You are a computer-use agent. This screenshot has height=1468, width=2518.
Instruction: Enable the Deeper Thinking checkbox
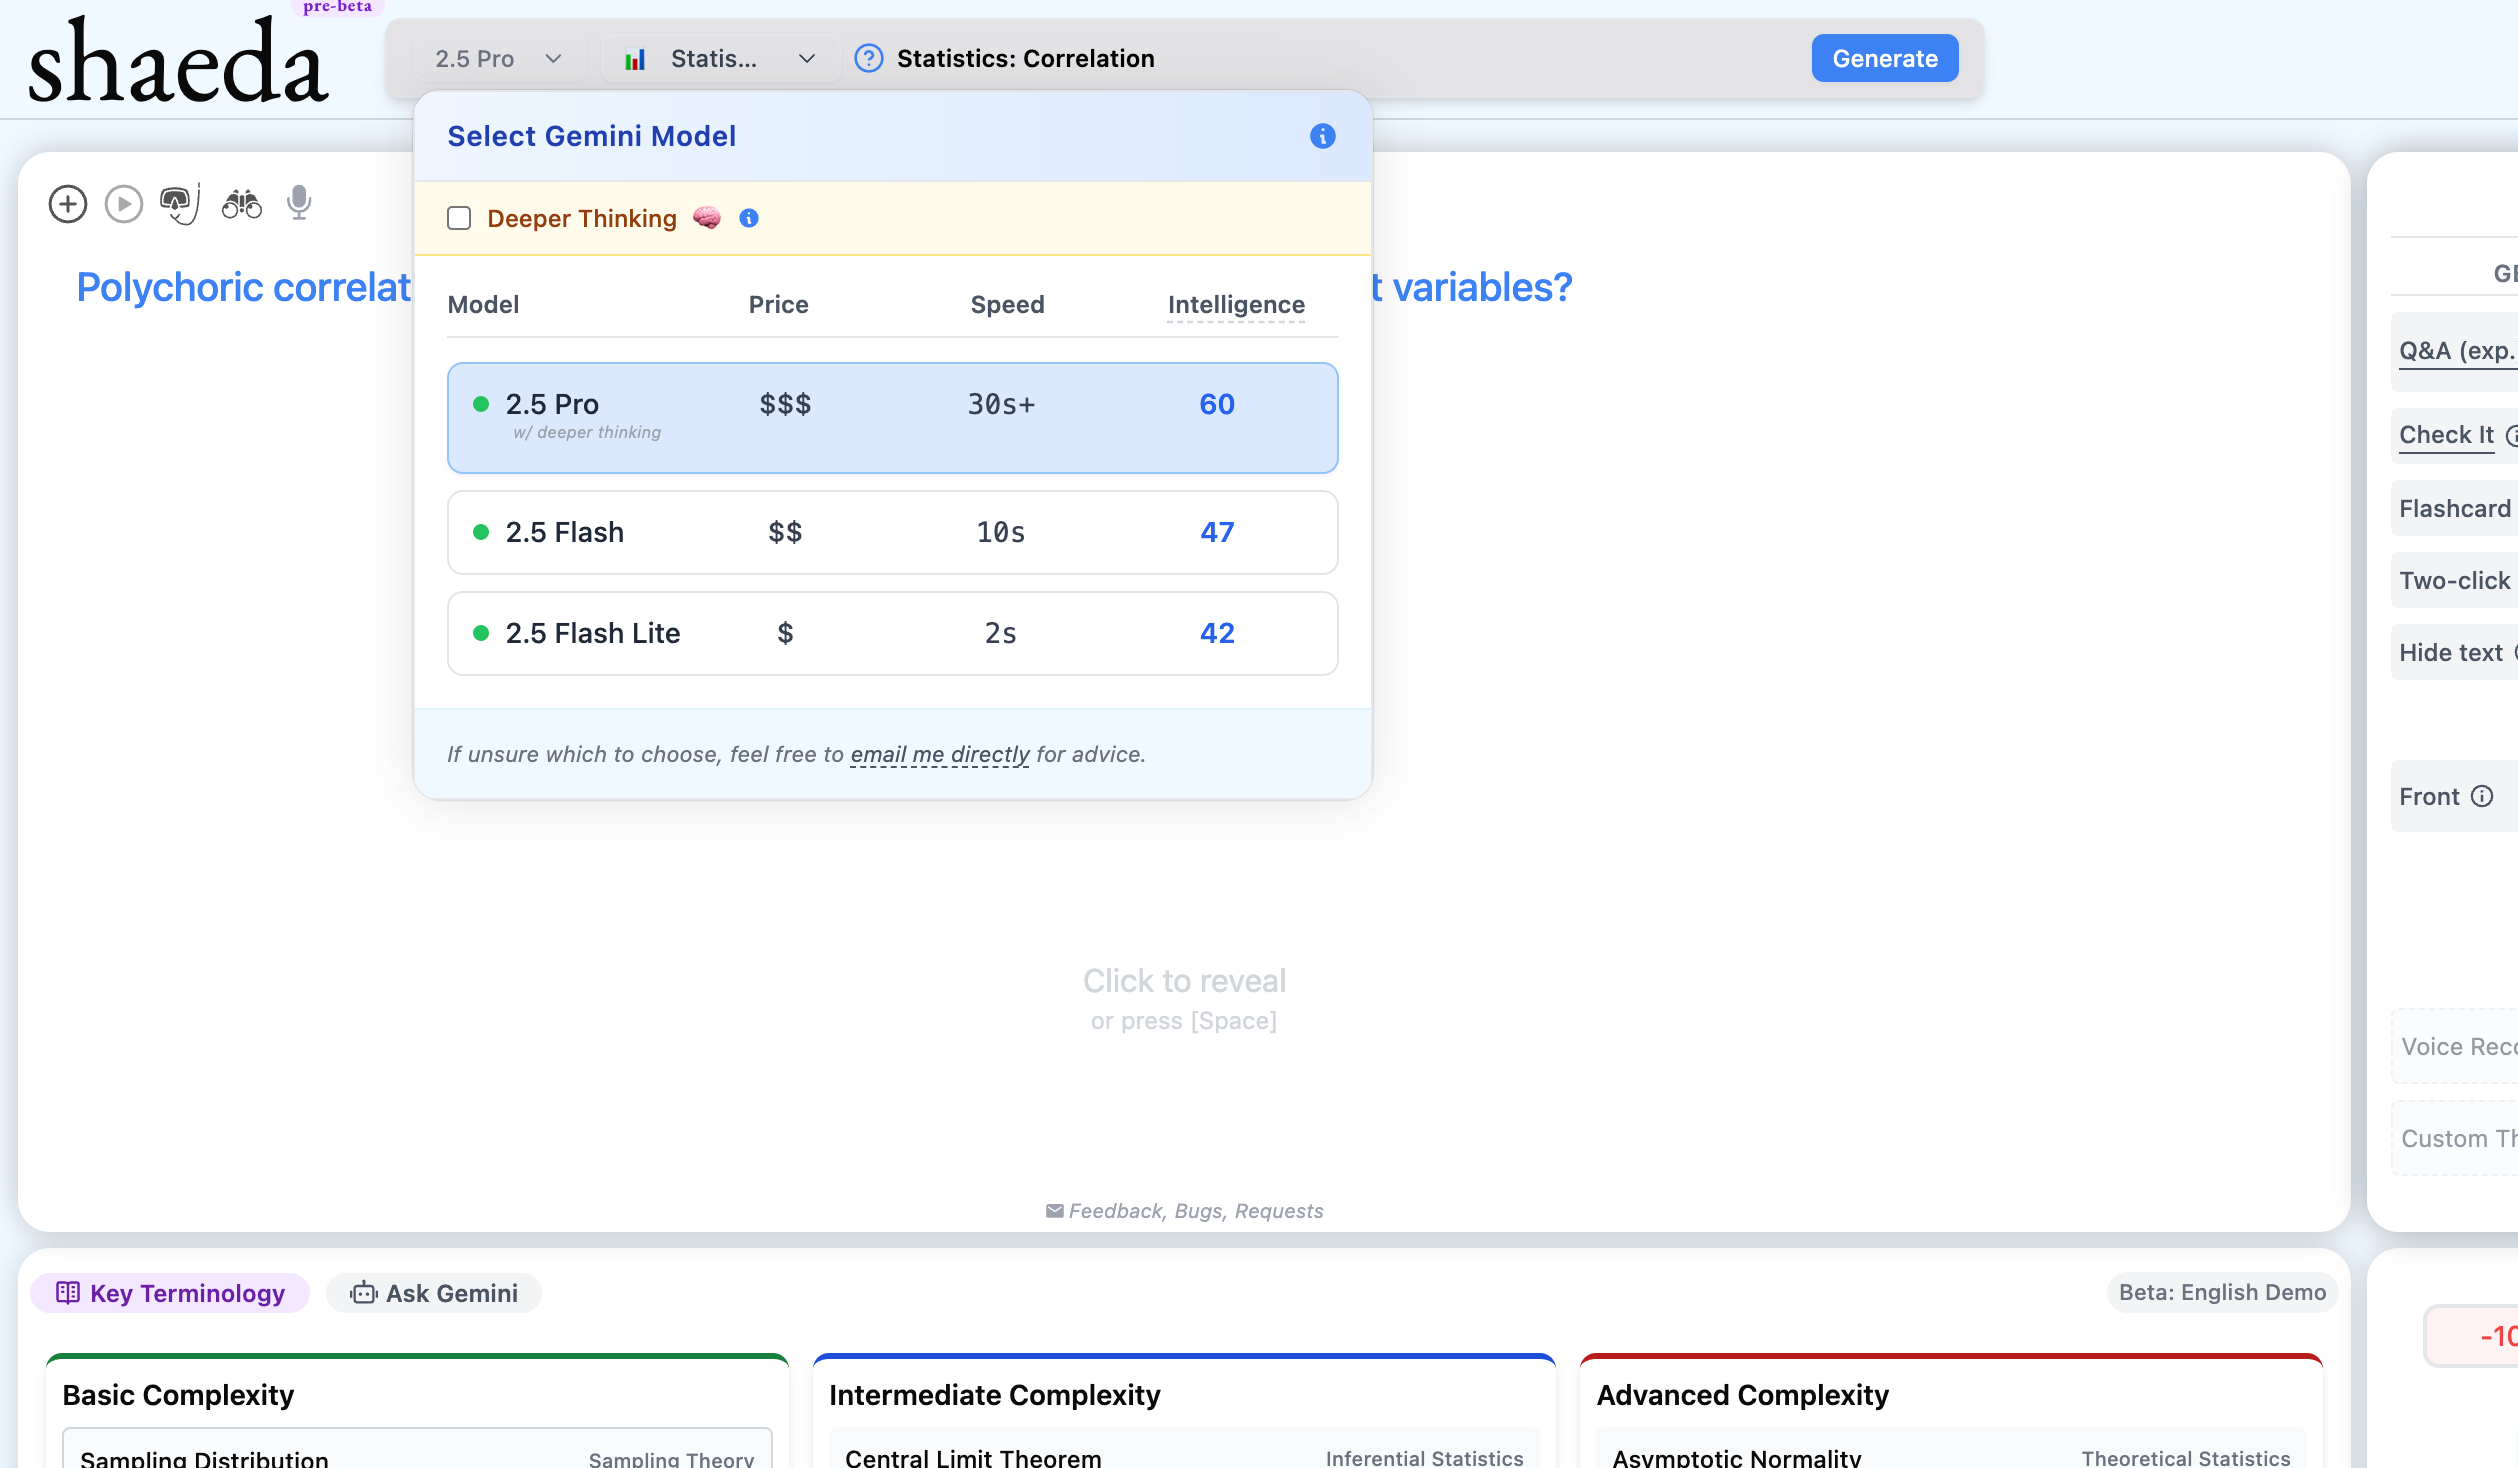click(459, 218)
